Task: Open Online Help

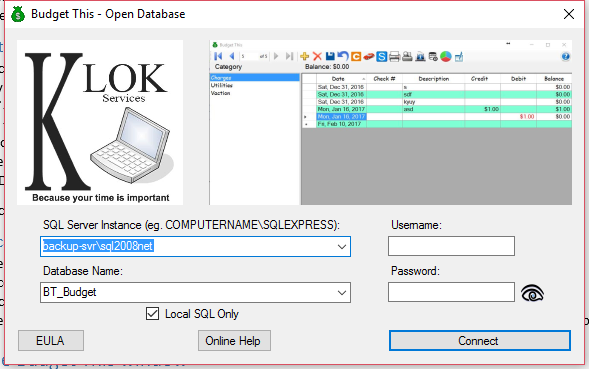Action: point(234,341)
